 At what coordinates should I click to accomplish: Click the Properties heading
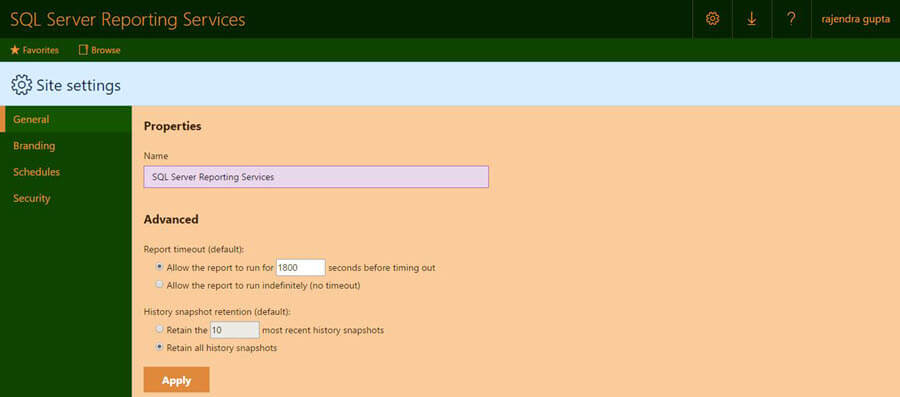click(x=172, y=126)
